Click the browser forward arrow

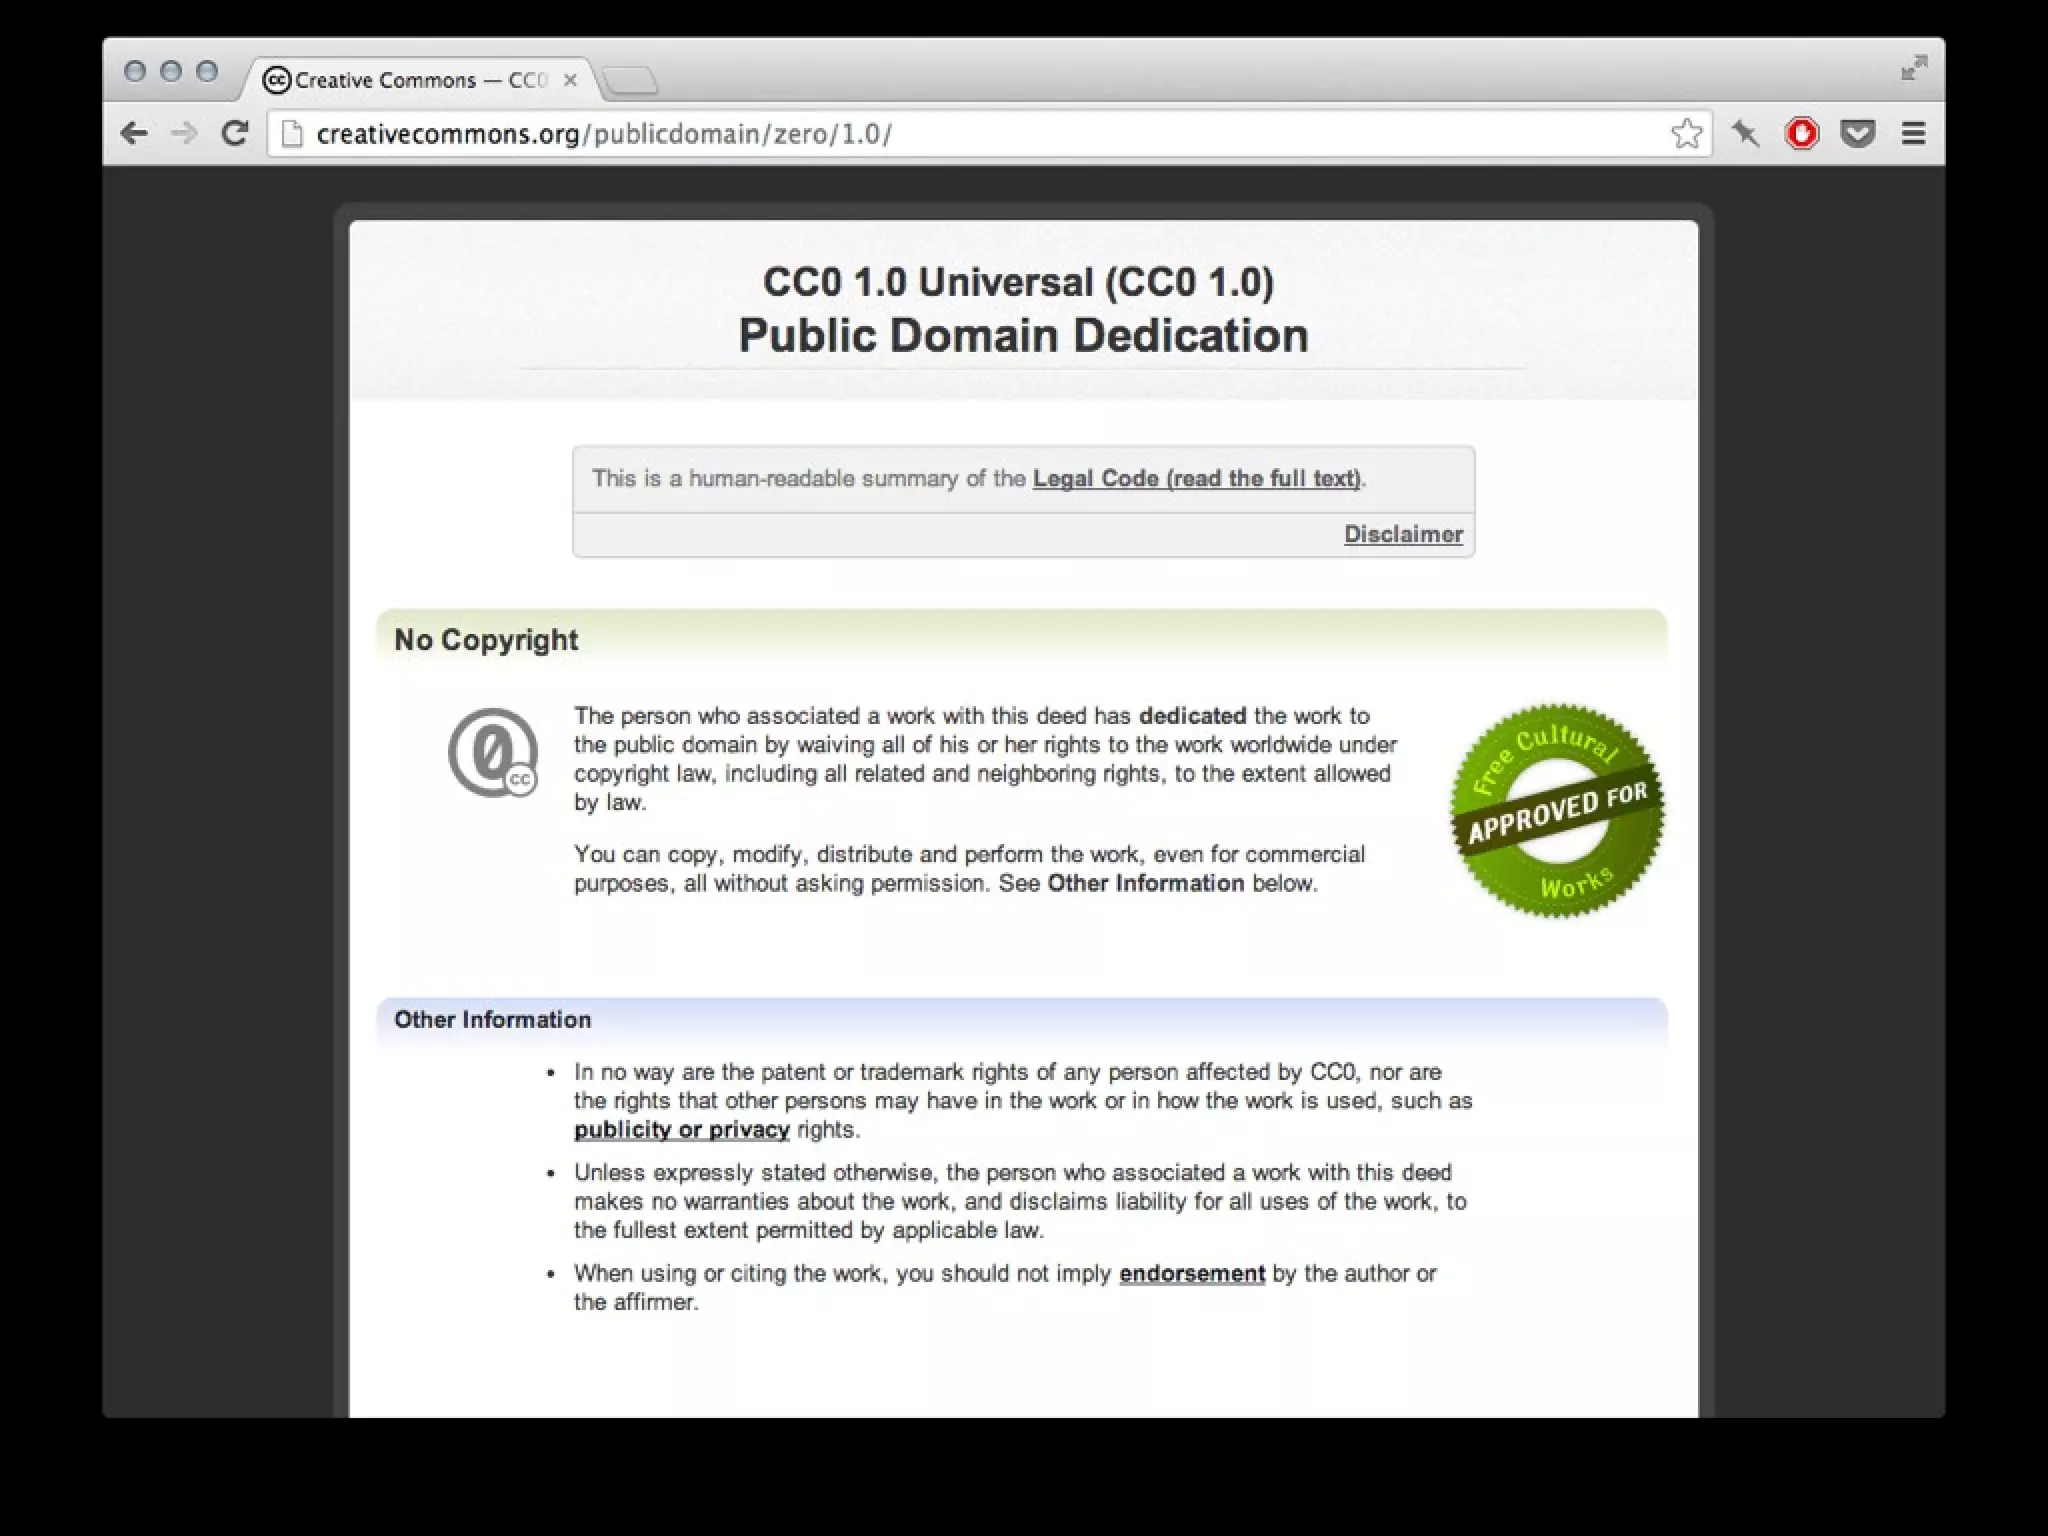click(x=184, y=133)
